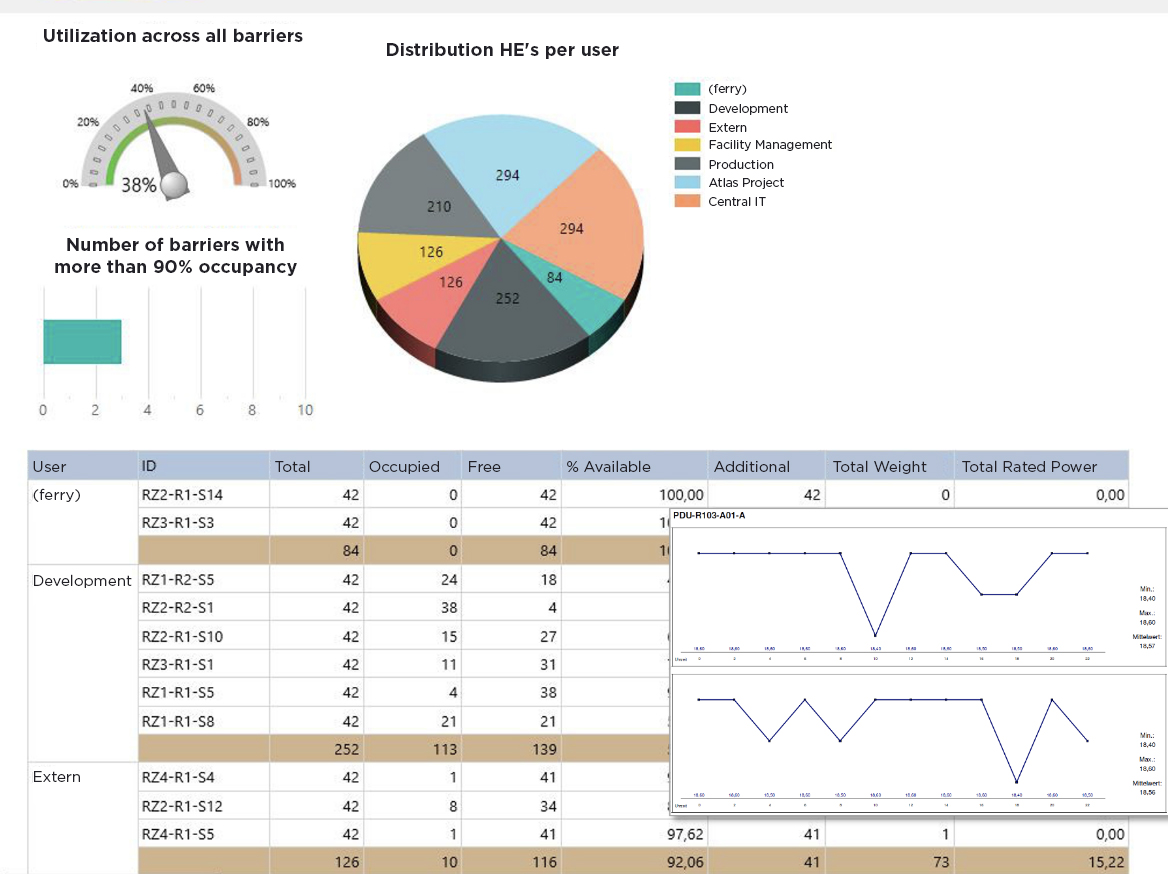1168x874 pixels.
Task: Click the PDU-R103-A01-A chart title
Action: click(709, 516)
